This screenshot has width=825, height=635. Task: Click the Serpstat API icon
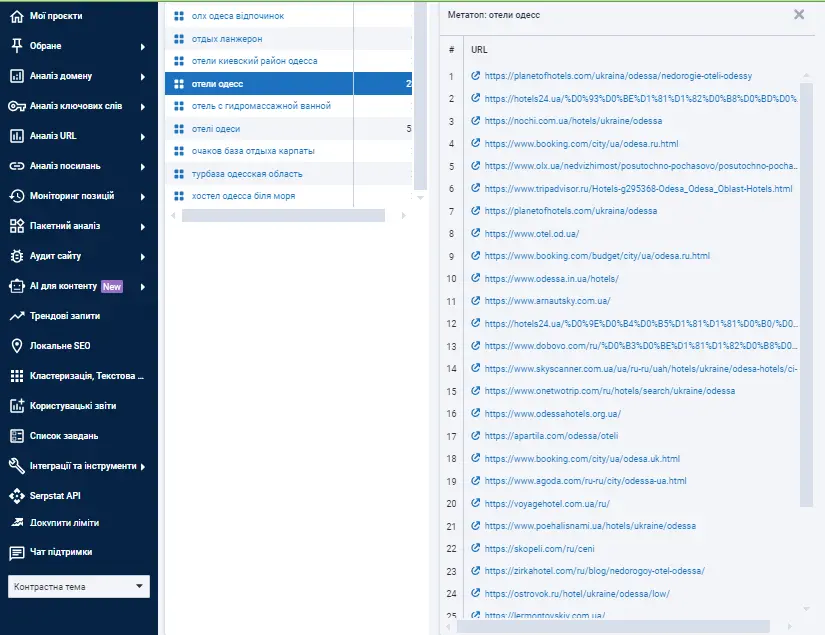(x=17, y=496)
